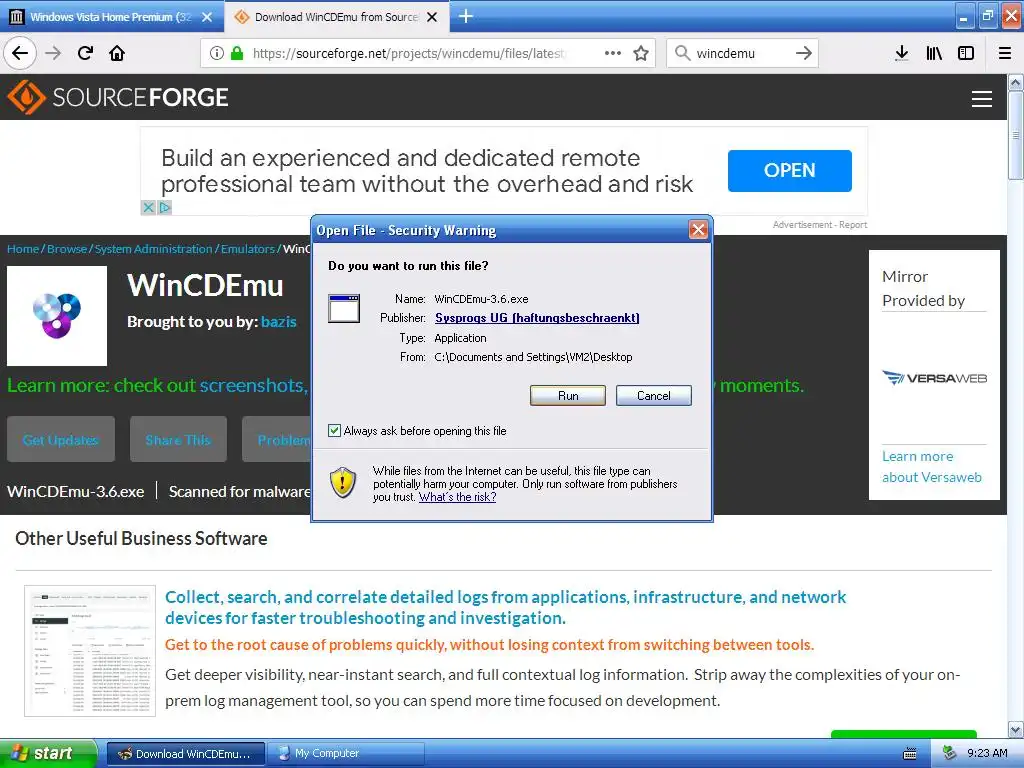Open the advertisement Report link
1024x768 pixels.
pos(853,225)
